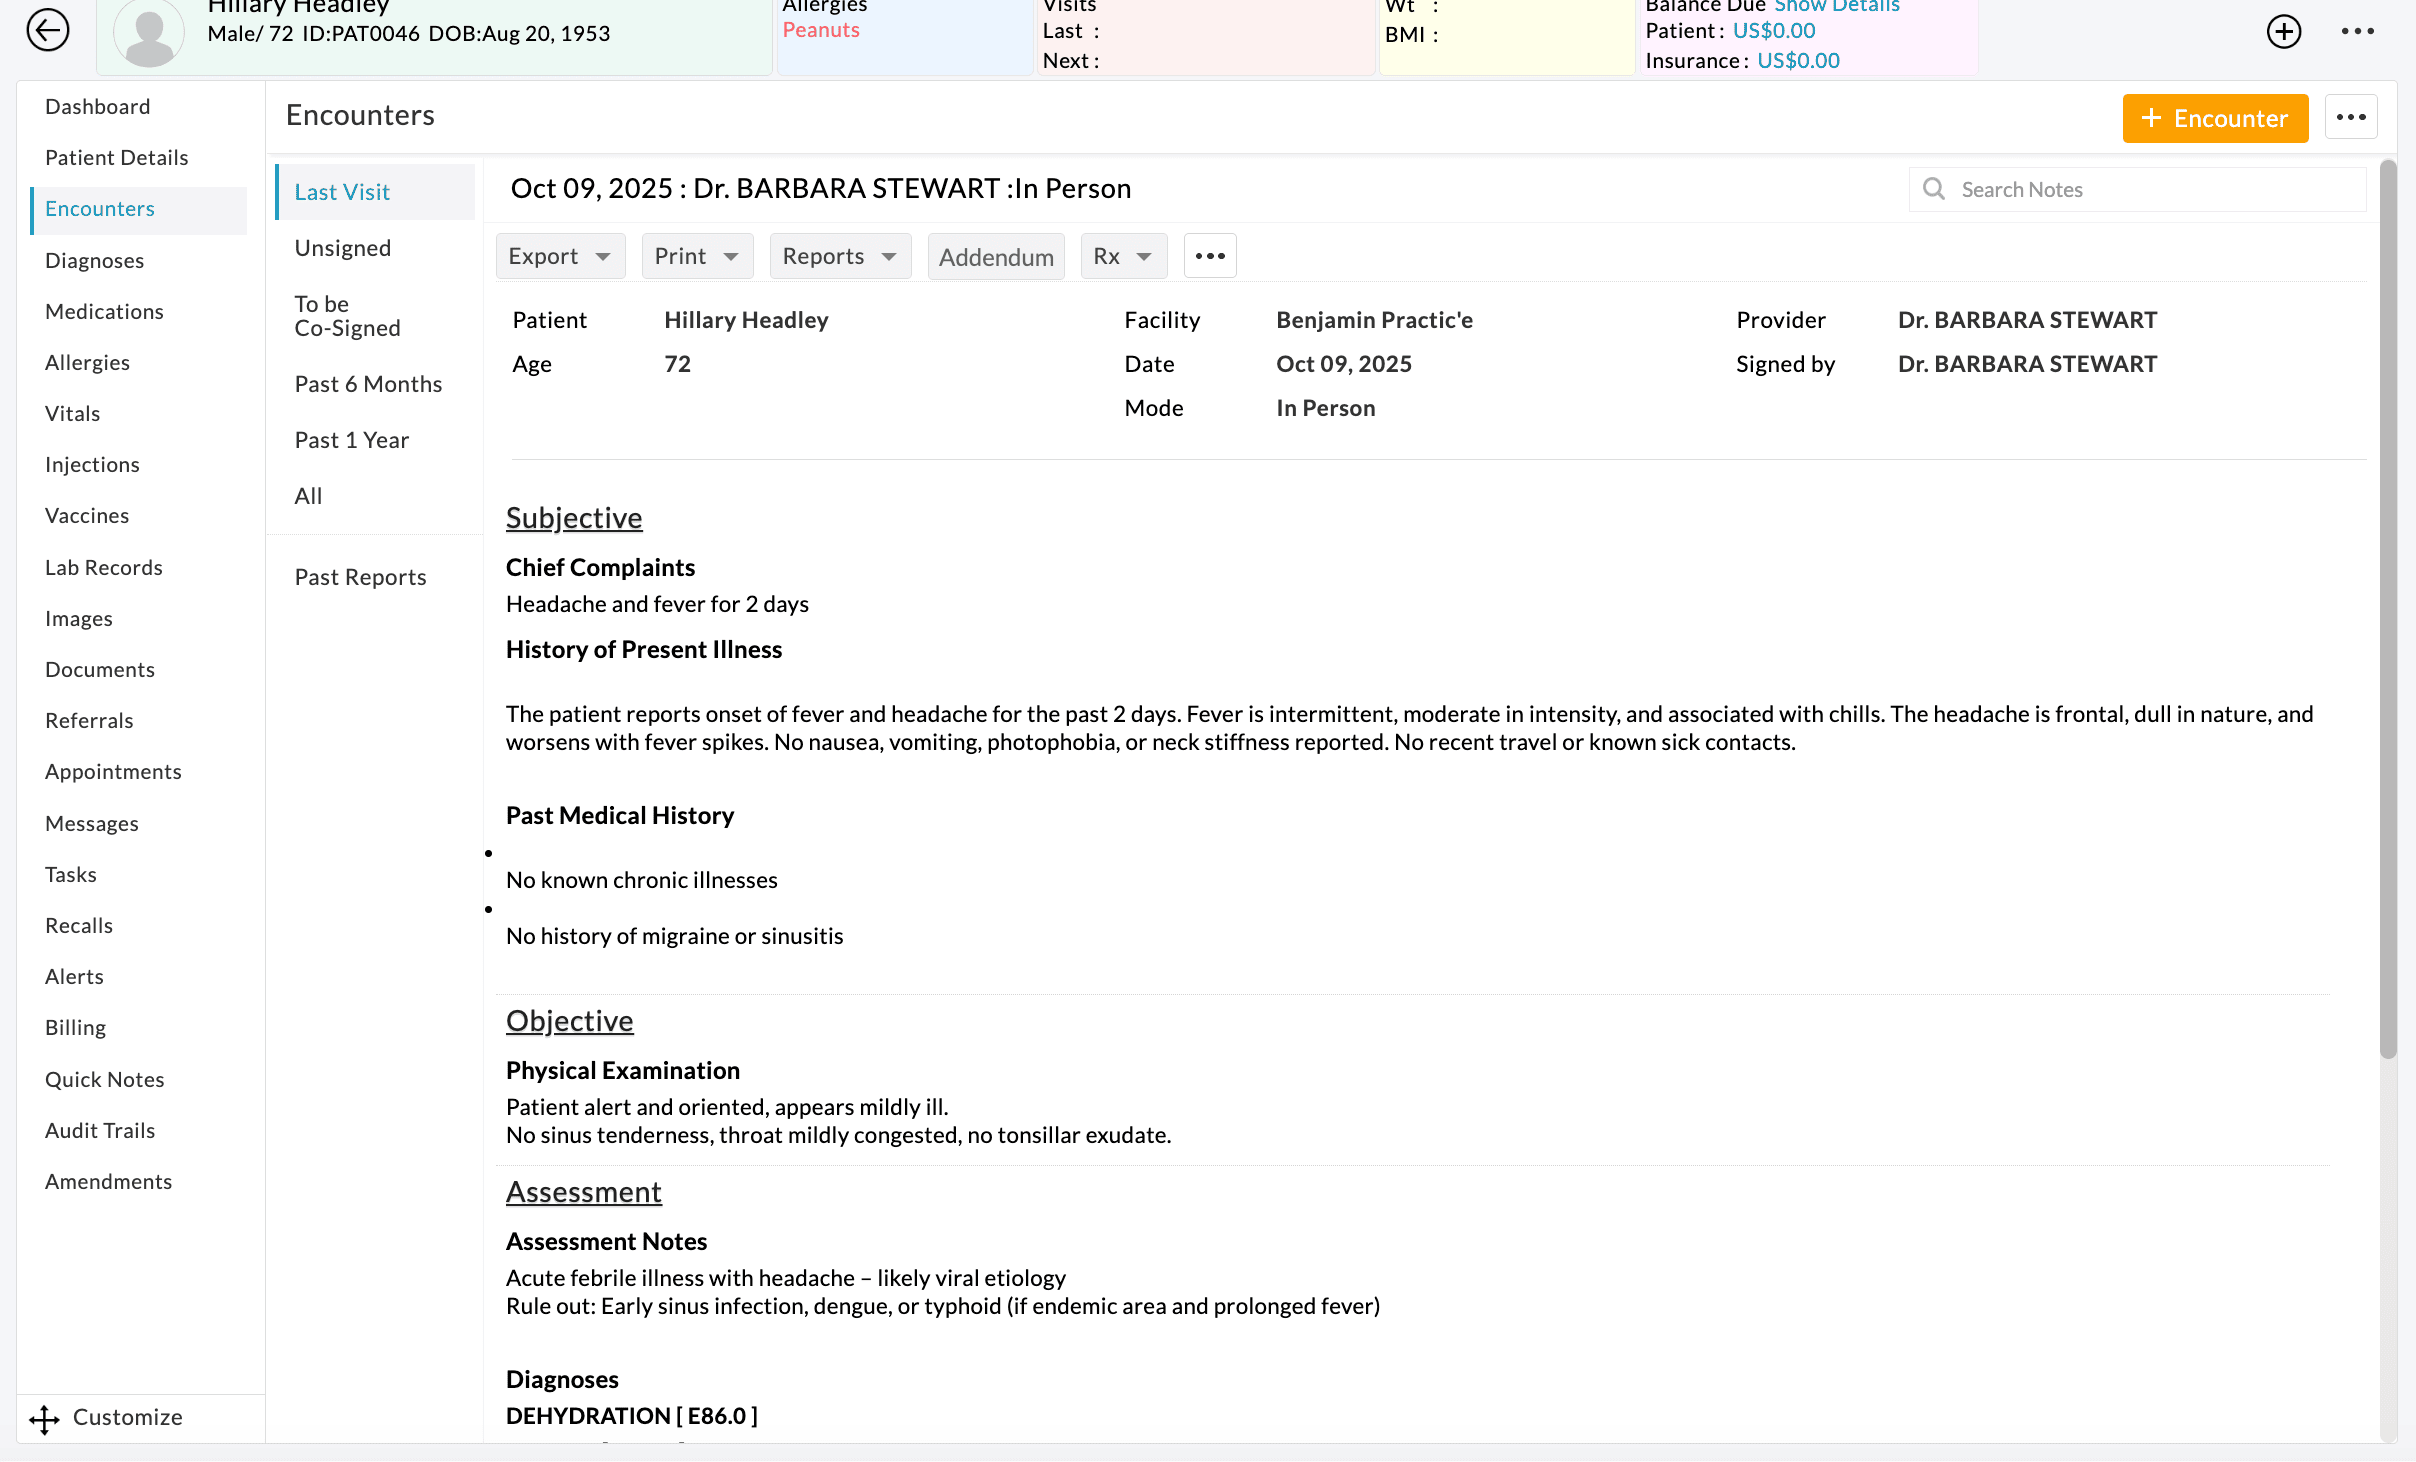Viewport: 2416px width, 1462px height.
Task: Open the Rx dropdown menu
Action: click(1123, 256)
